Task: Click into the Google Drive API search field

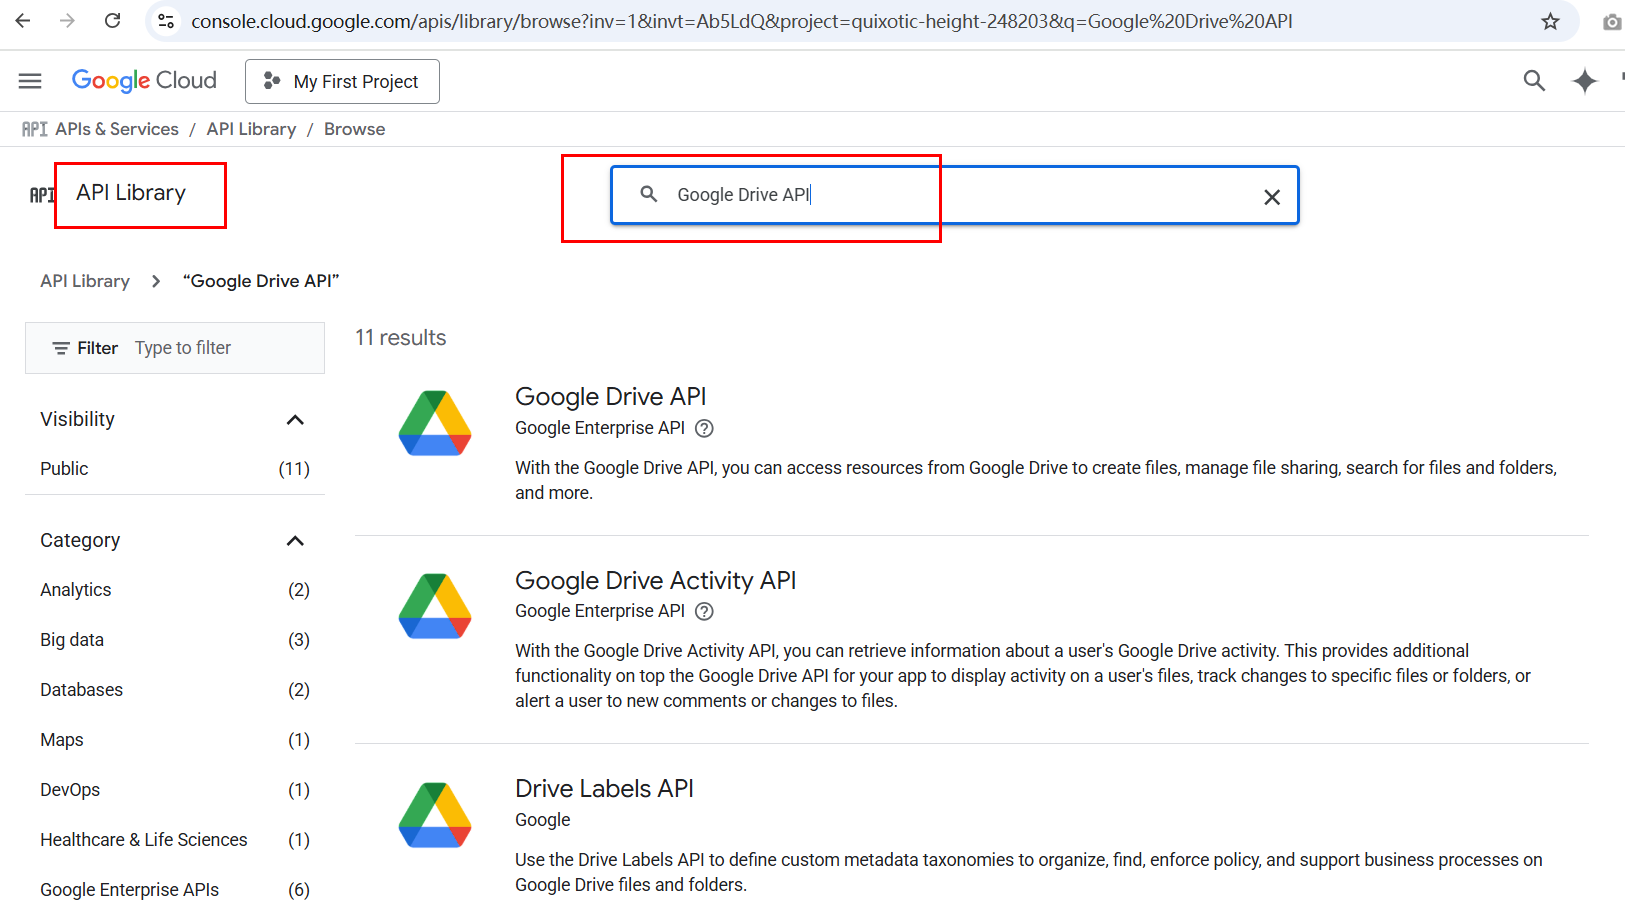Action: pyautogui.click(x=955, y=195)
